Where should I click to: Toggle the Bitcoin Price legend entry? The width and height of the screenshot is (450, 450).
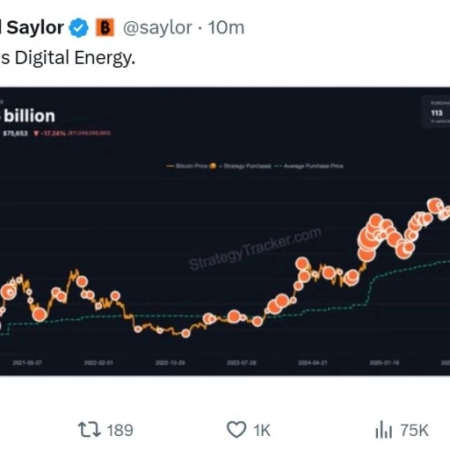click(x=187, y=166)
